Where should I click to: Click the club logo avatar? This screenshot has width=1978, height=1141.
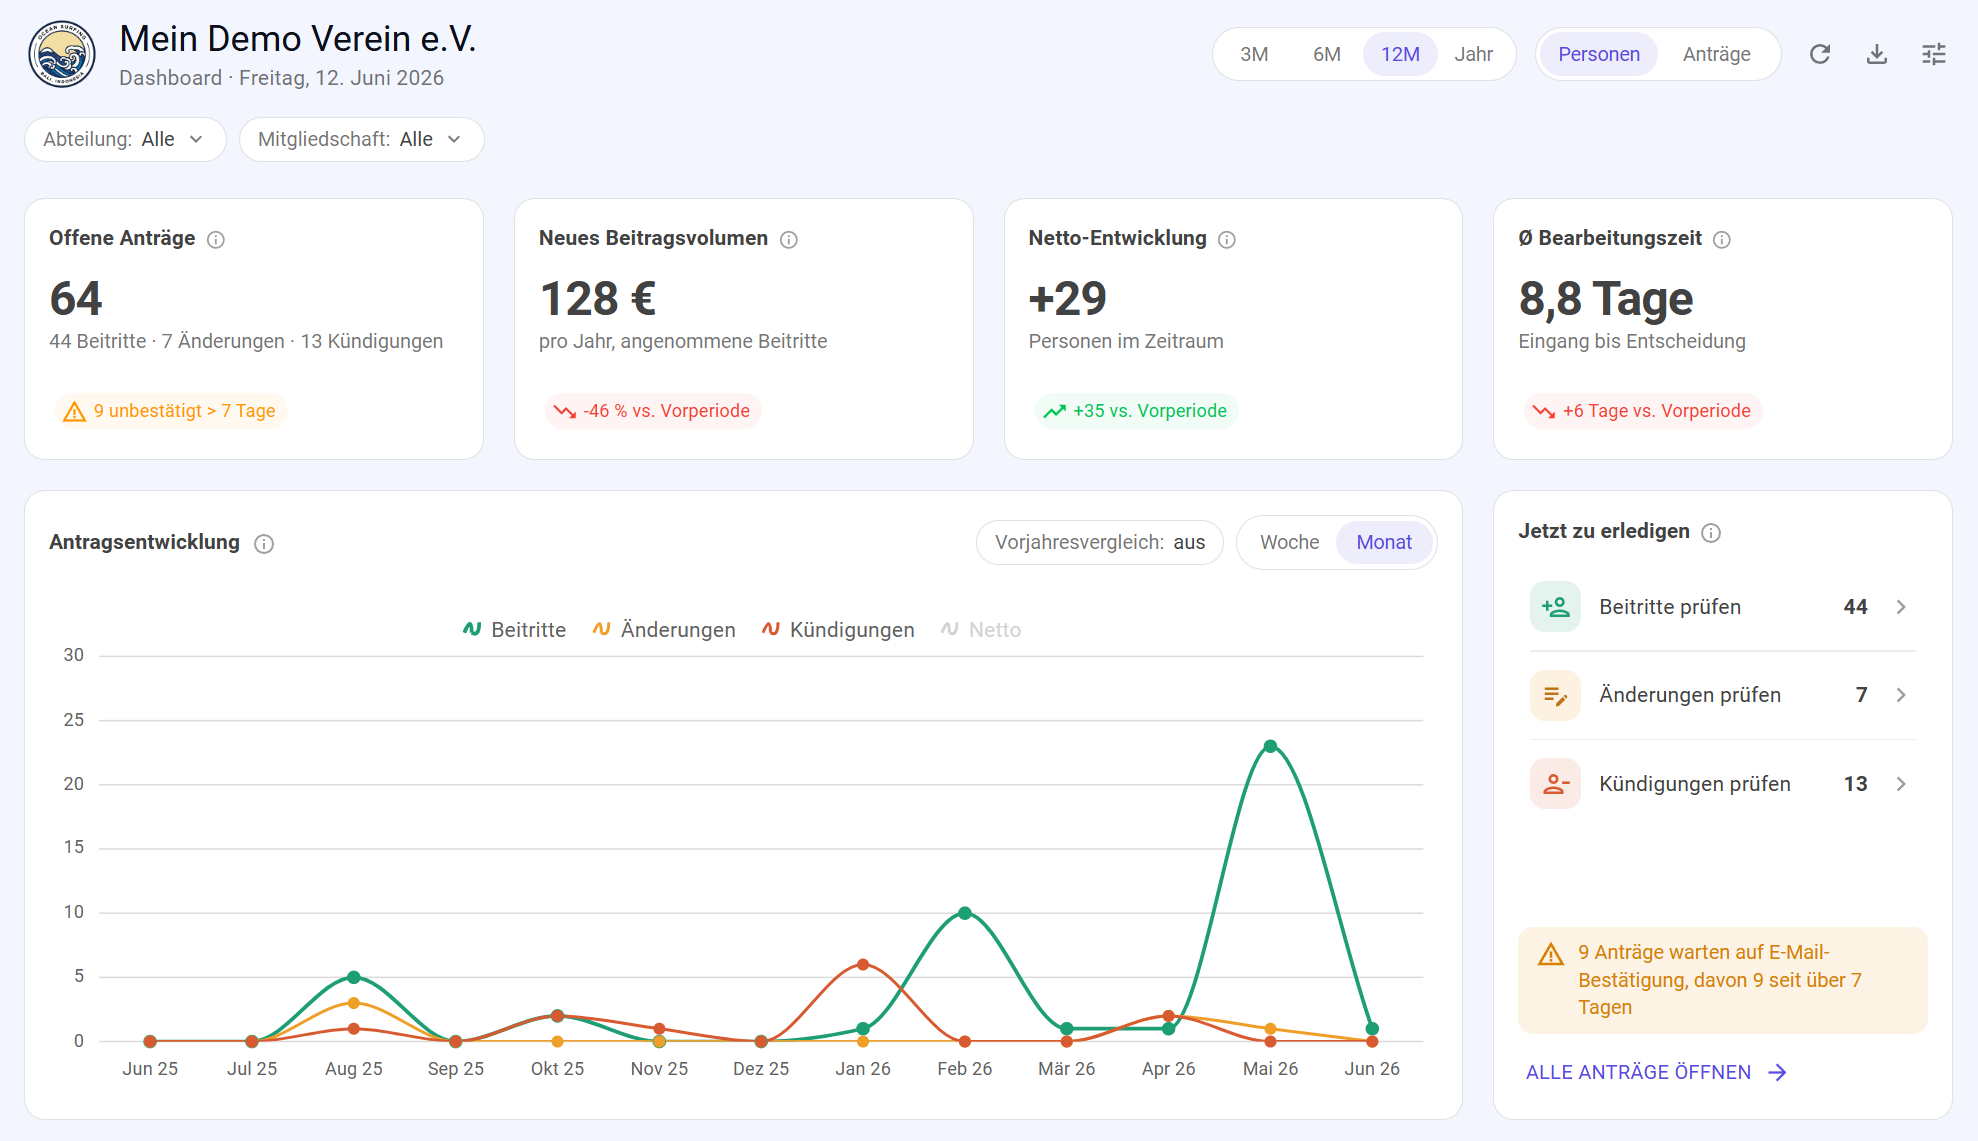pos(62,55)
